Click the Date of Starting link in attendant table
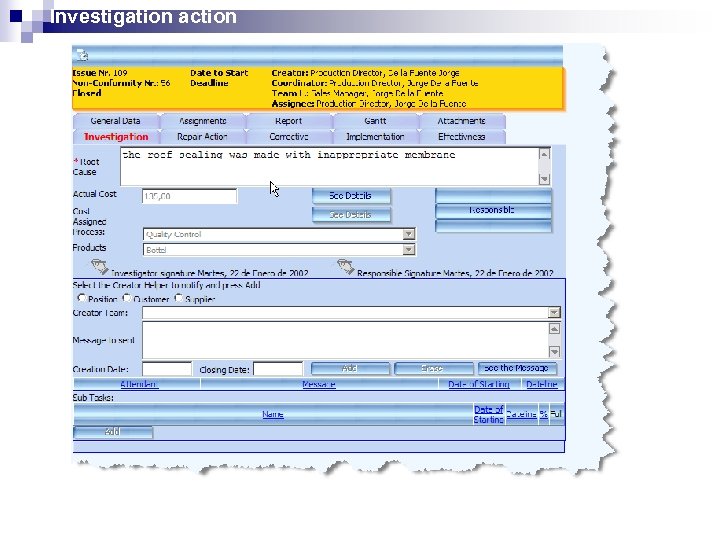 [479, 384]
